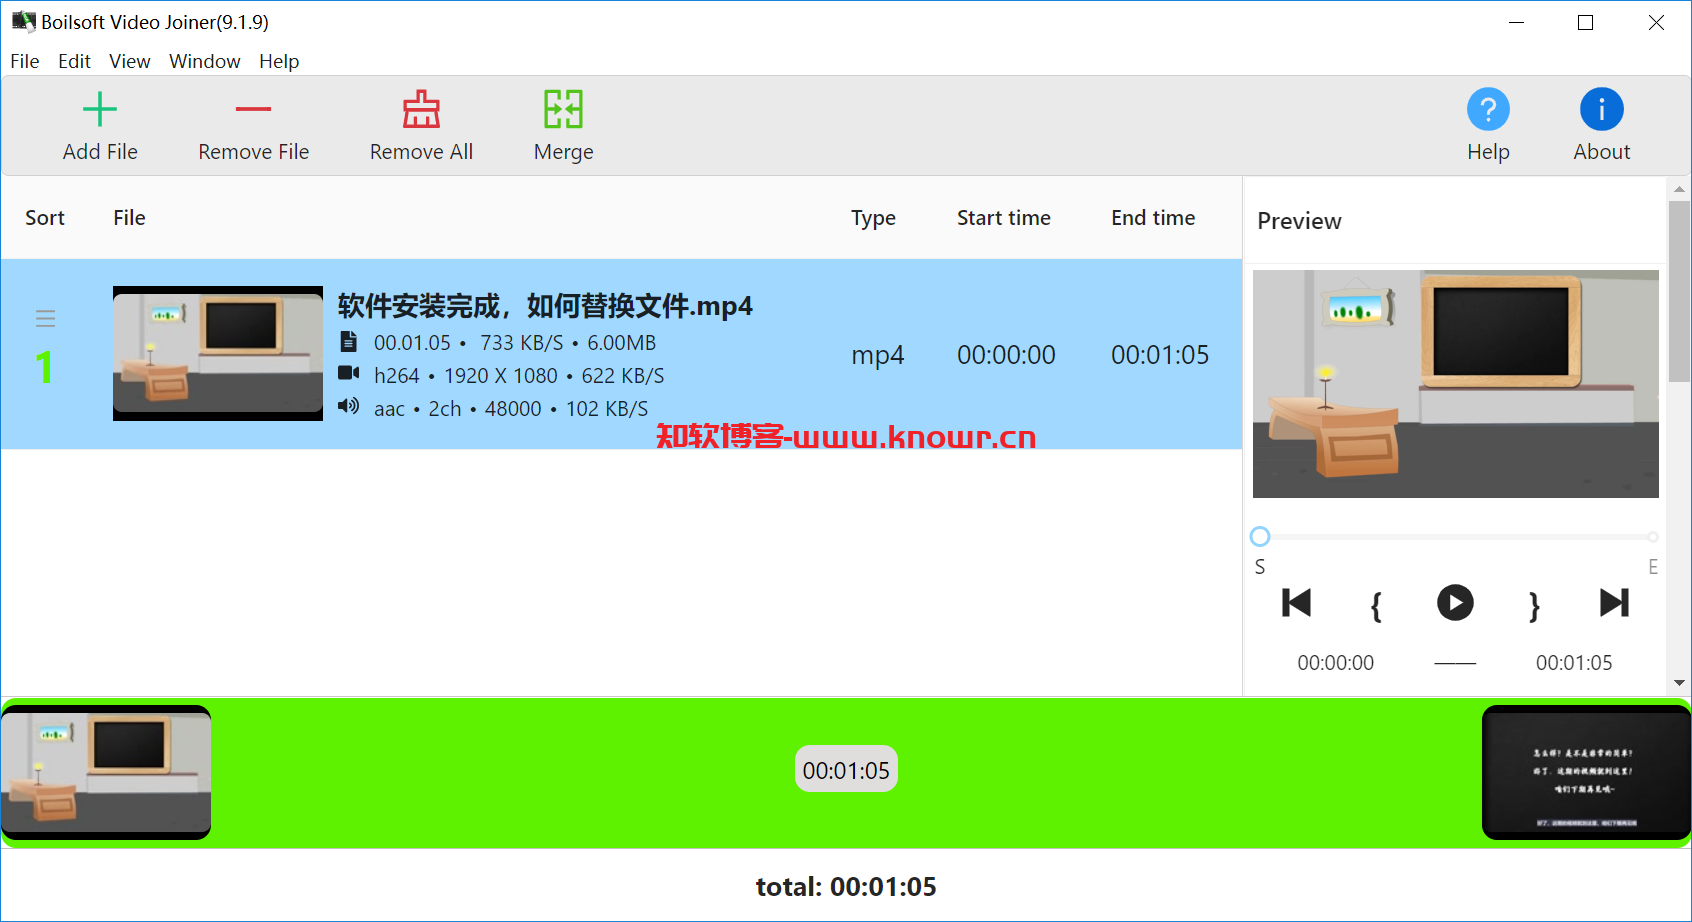The height and width of the screenshot is (922, 1692).
Task: Click the Merge icon in toolbar
Action: 563,109
